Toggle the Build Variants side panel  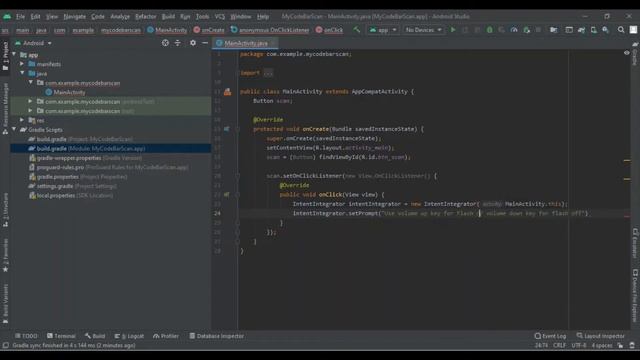coord(5,304)
